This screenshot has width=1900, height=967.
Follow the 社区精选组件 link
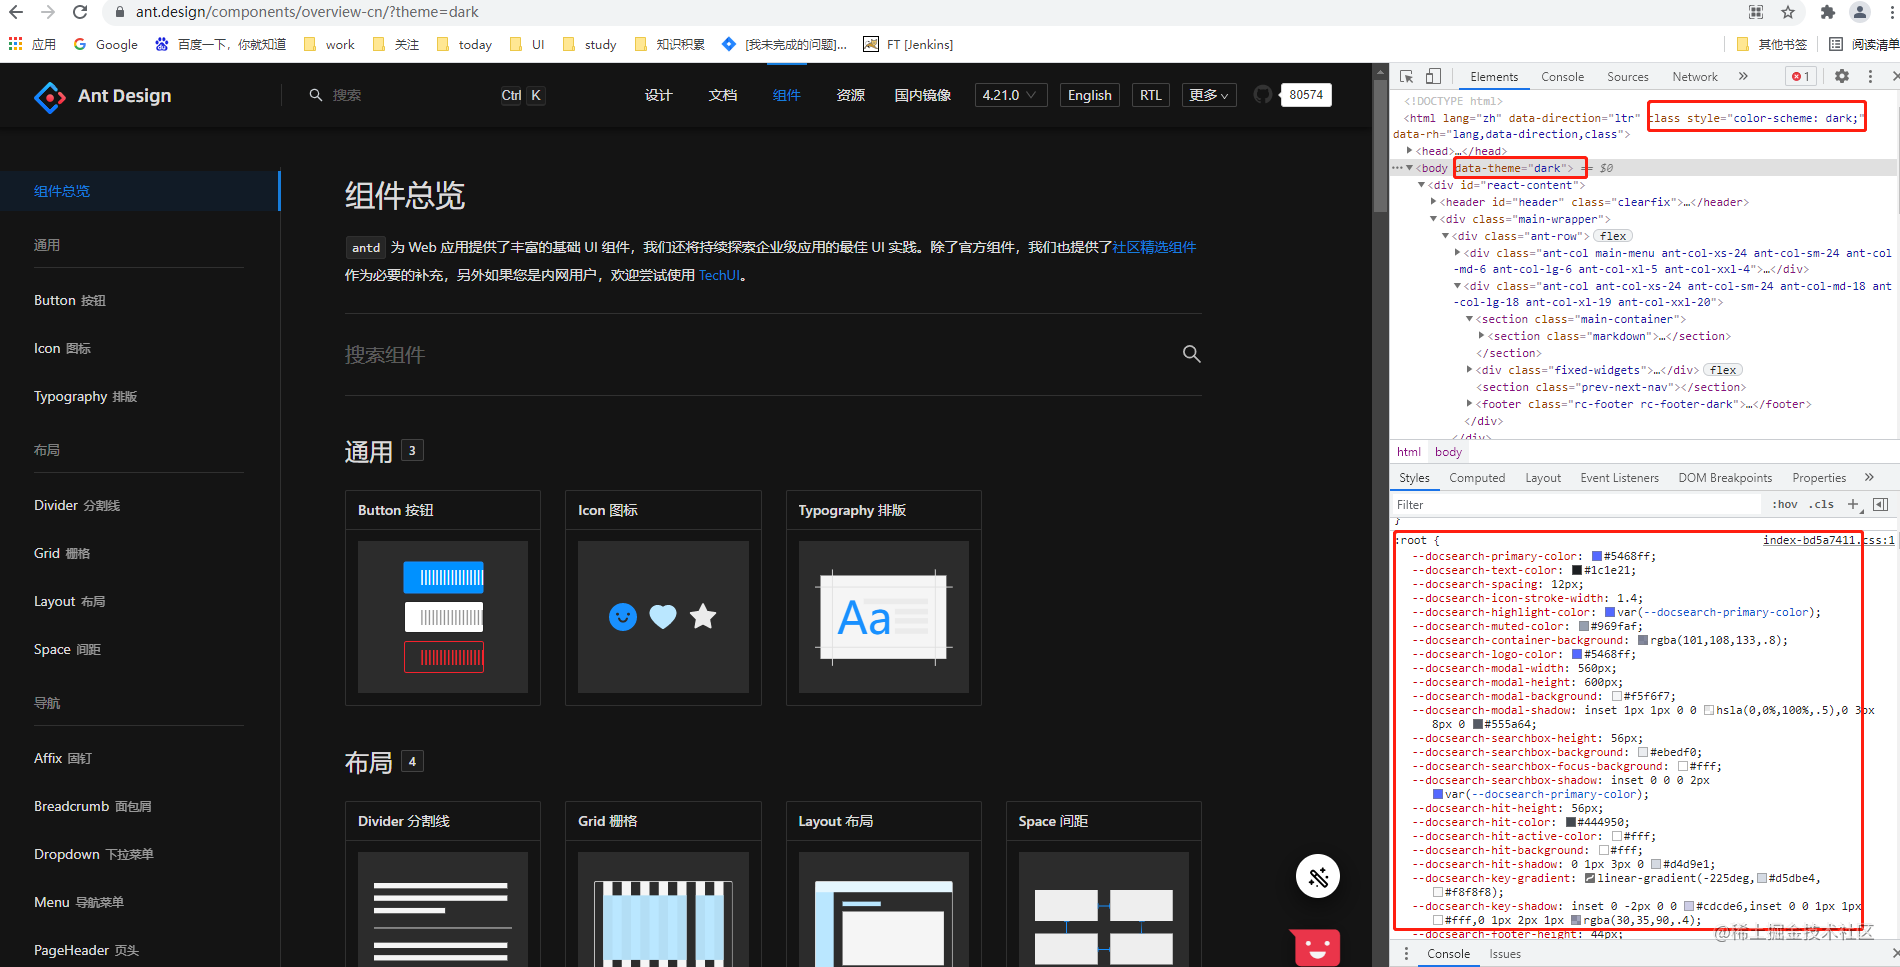[1154, 247]
